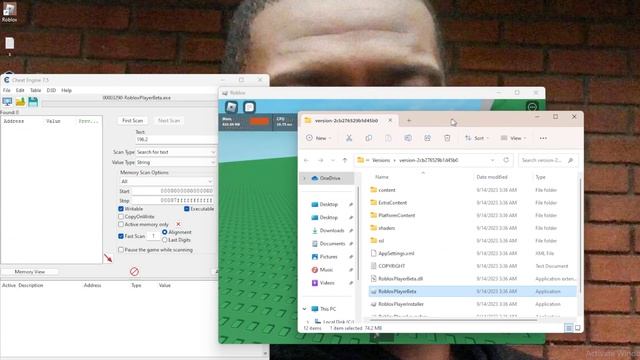This screenshot has width=640, height=360.
Task: Refresh the Explorer folder view
Action: 506,160
